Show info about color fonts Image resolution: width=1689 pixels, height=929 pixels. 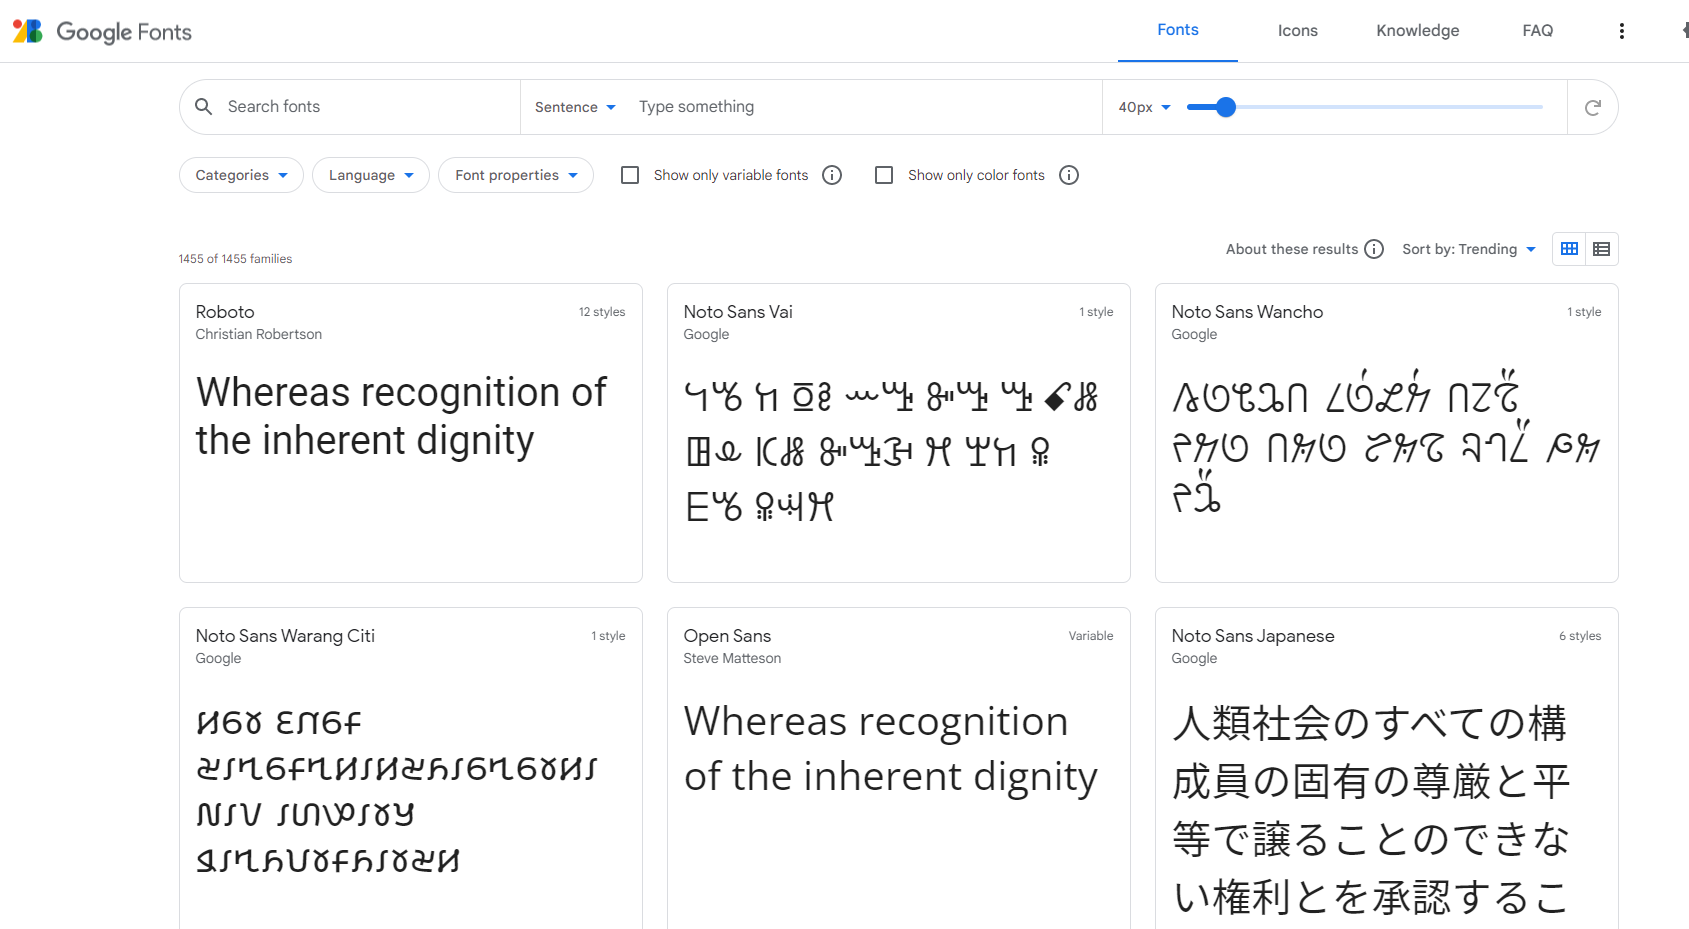pos(1069,175)
